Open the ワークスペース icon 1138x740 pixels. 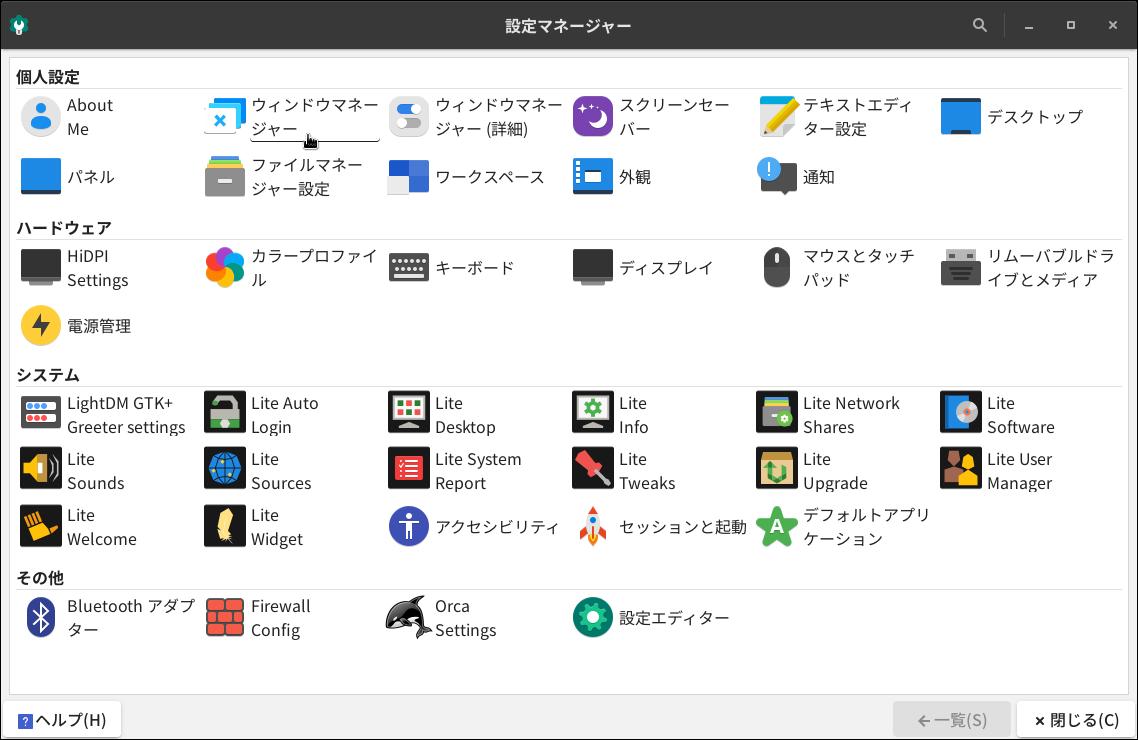coord(409,177)
